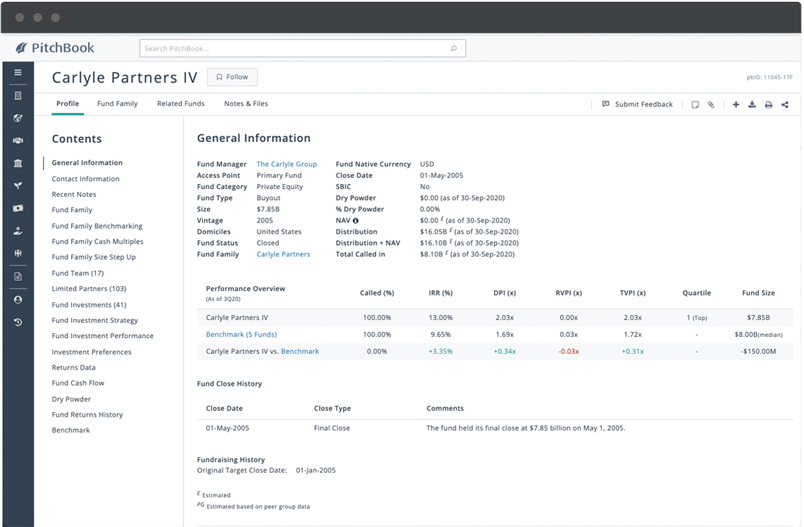The width and height of the screenshot is (804, 527).
Task: Click the pbID: 11045-17F text
Action: (769, 77)
